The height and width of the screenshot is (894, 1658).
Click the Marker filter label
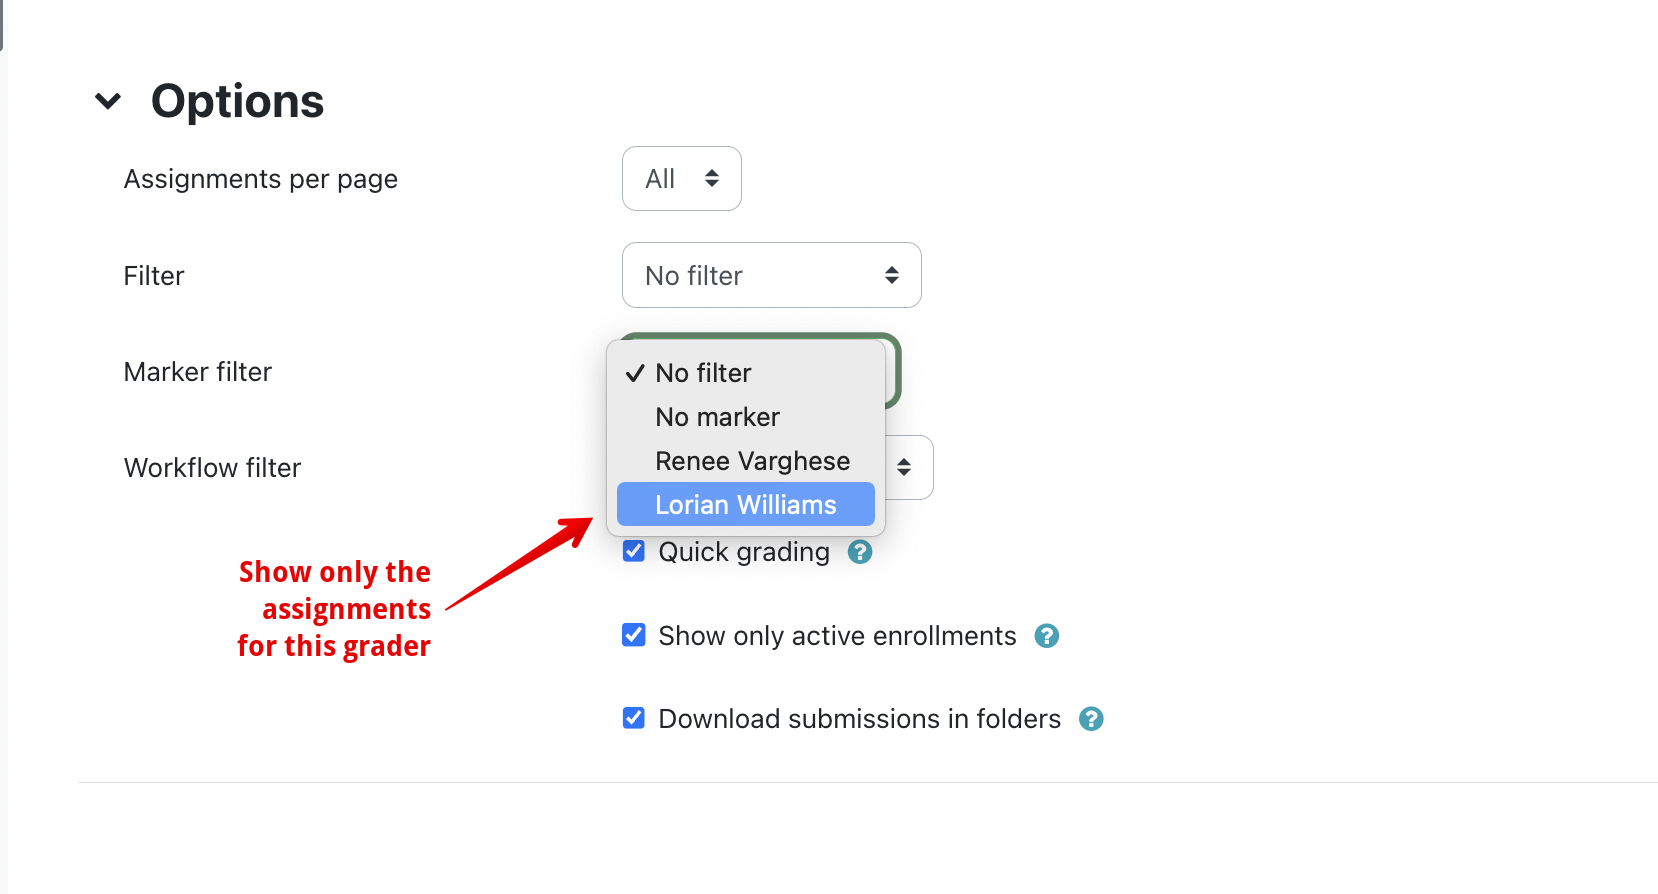coord(198,372)
